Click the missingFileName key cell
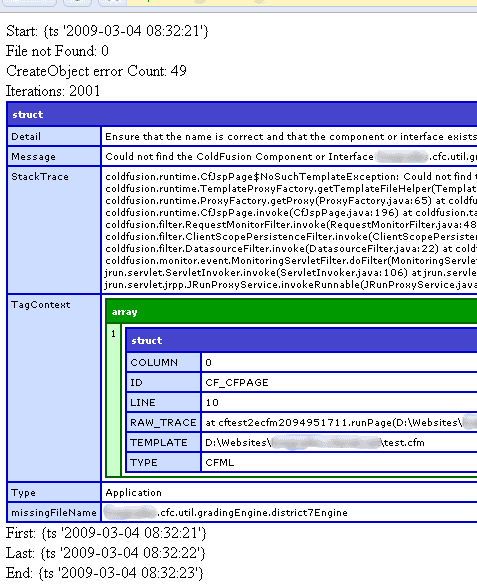477x587 pixels. click(x=54, y=513)
